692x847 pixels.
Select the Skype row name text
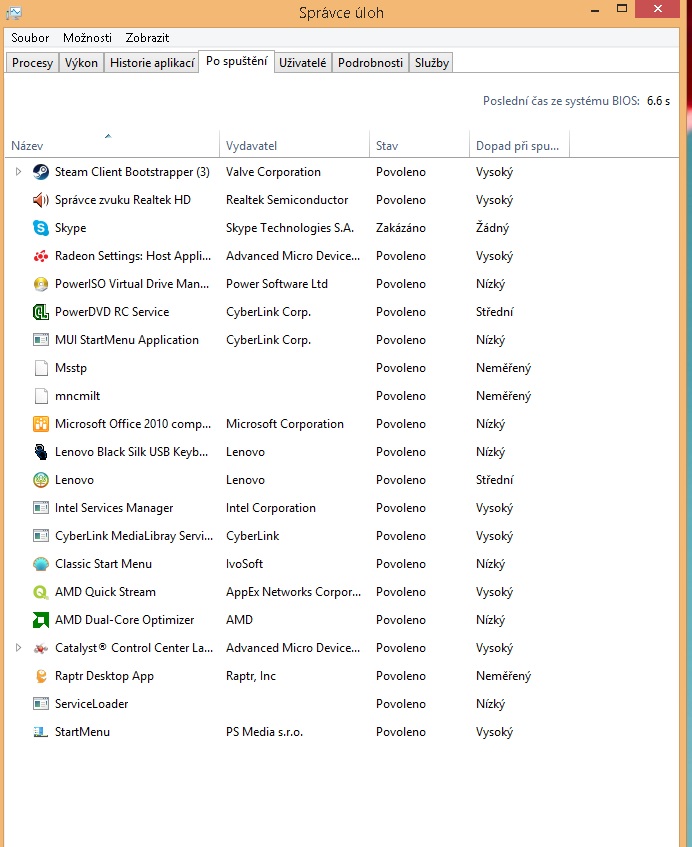click(71, 228)
